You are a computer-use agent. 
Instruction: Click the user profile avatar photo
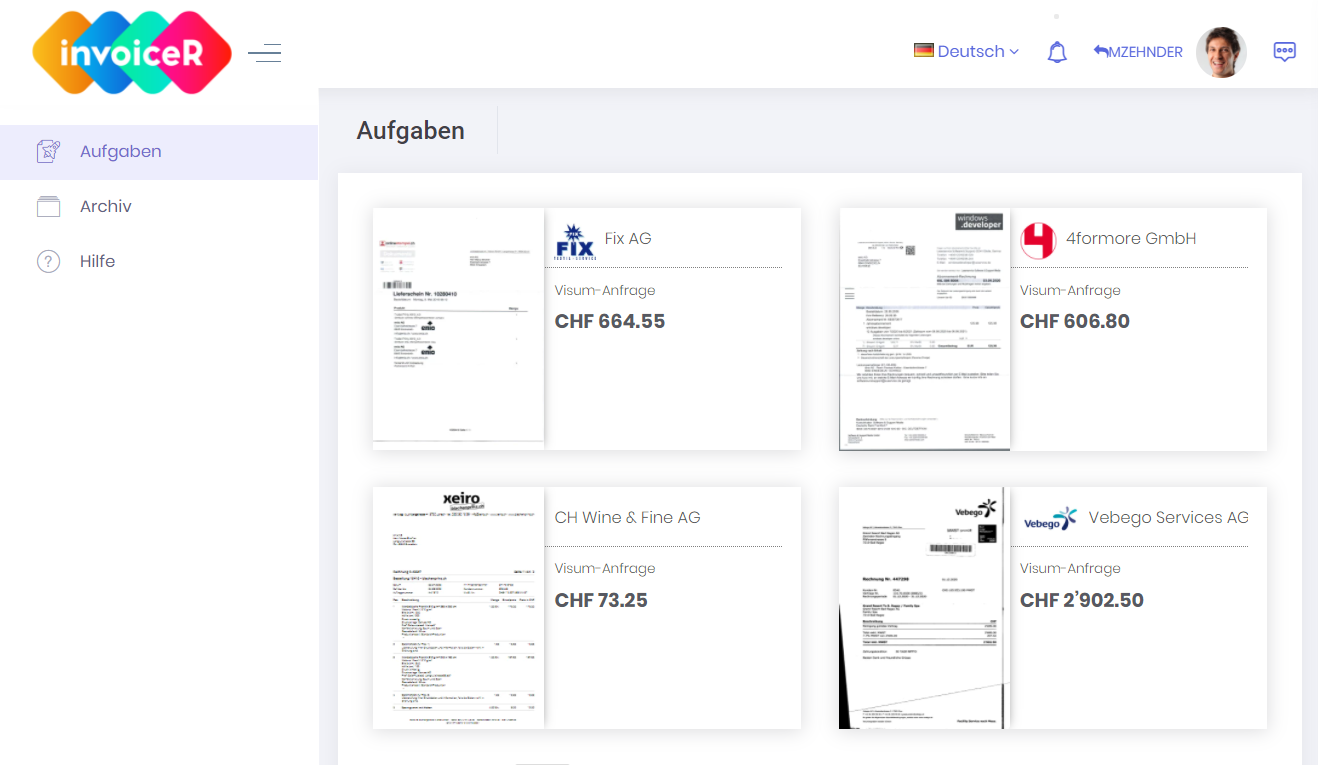click(x=1221, y=51)
